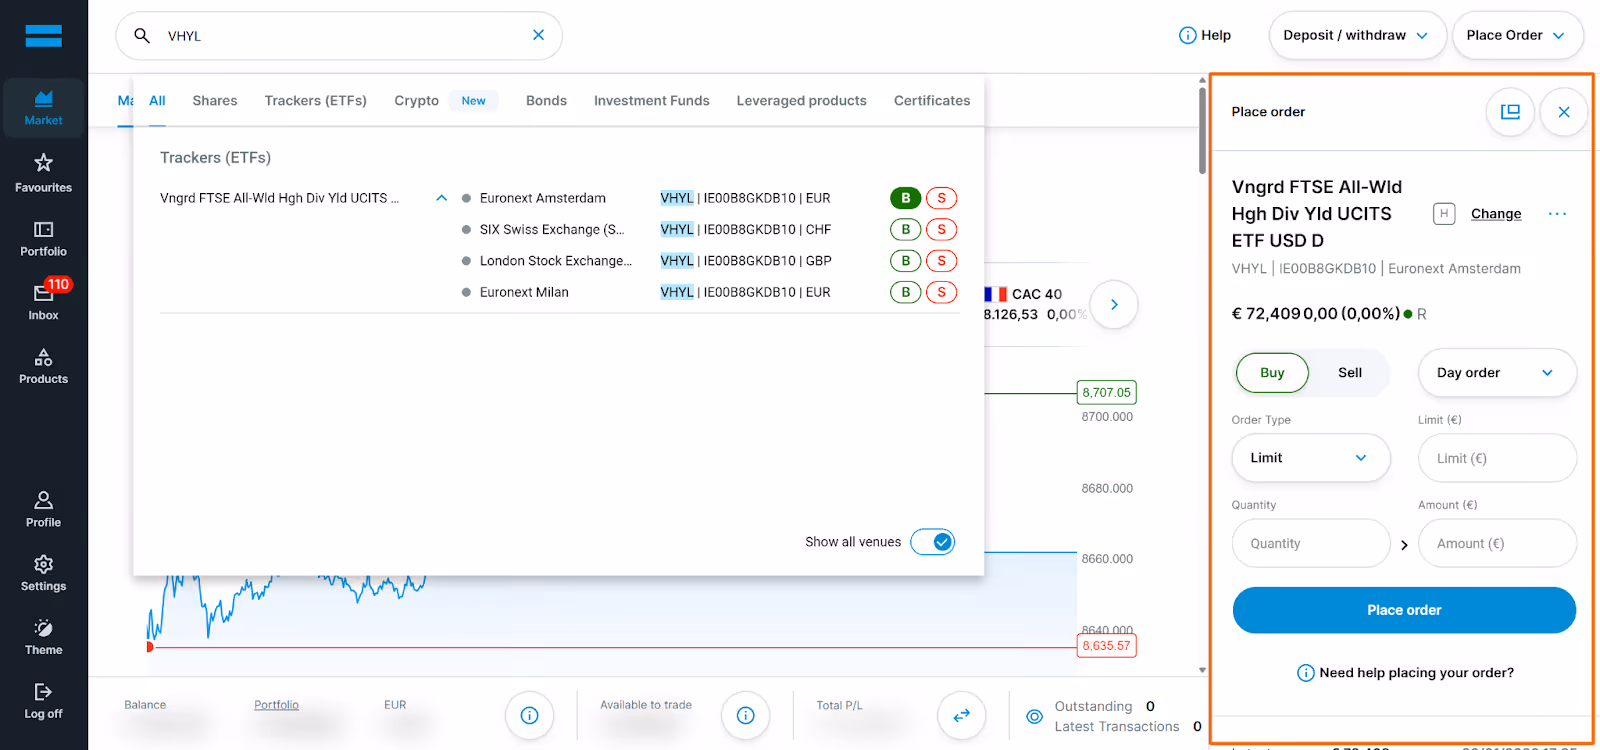Click Sell S for London Stock Exchange
Screen dimensions: 1600x750
(x=941, y=261)
